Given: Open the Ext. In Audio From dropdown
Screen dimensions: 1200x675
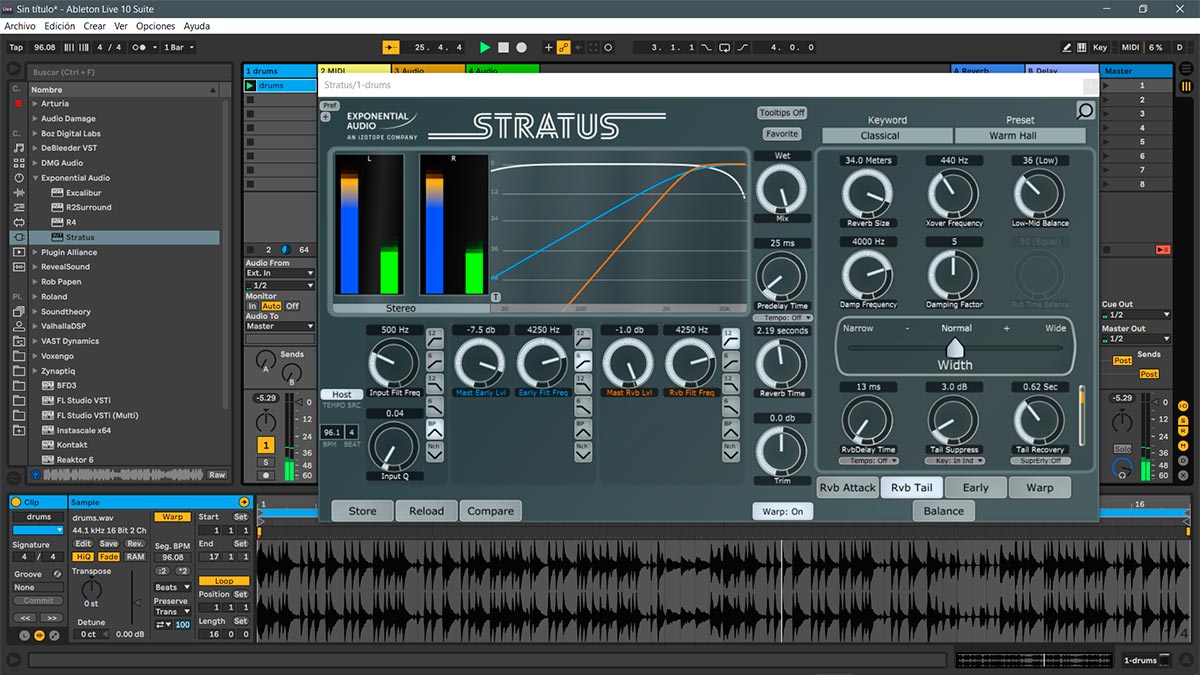Looking at the screenshot, I should tap(280, 273).
